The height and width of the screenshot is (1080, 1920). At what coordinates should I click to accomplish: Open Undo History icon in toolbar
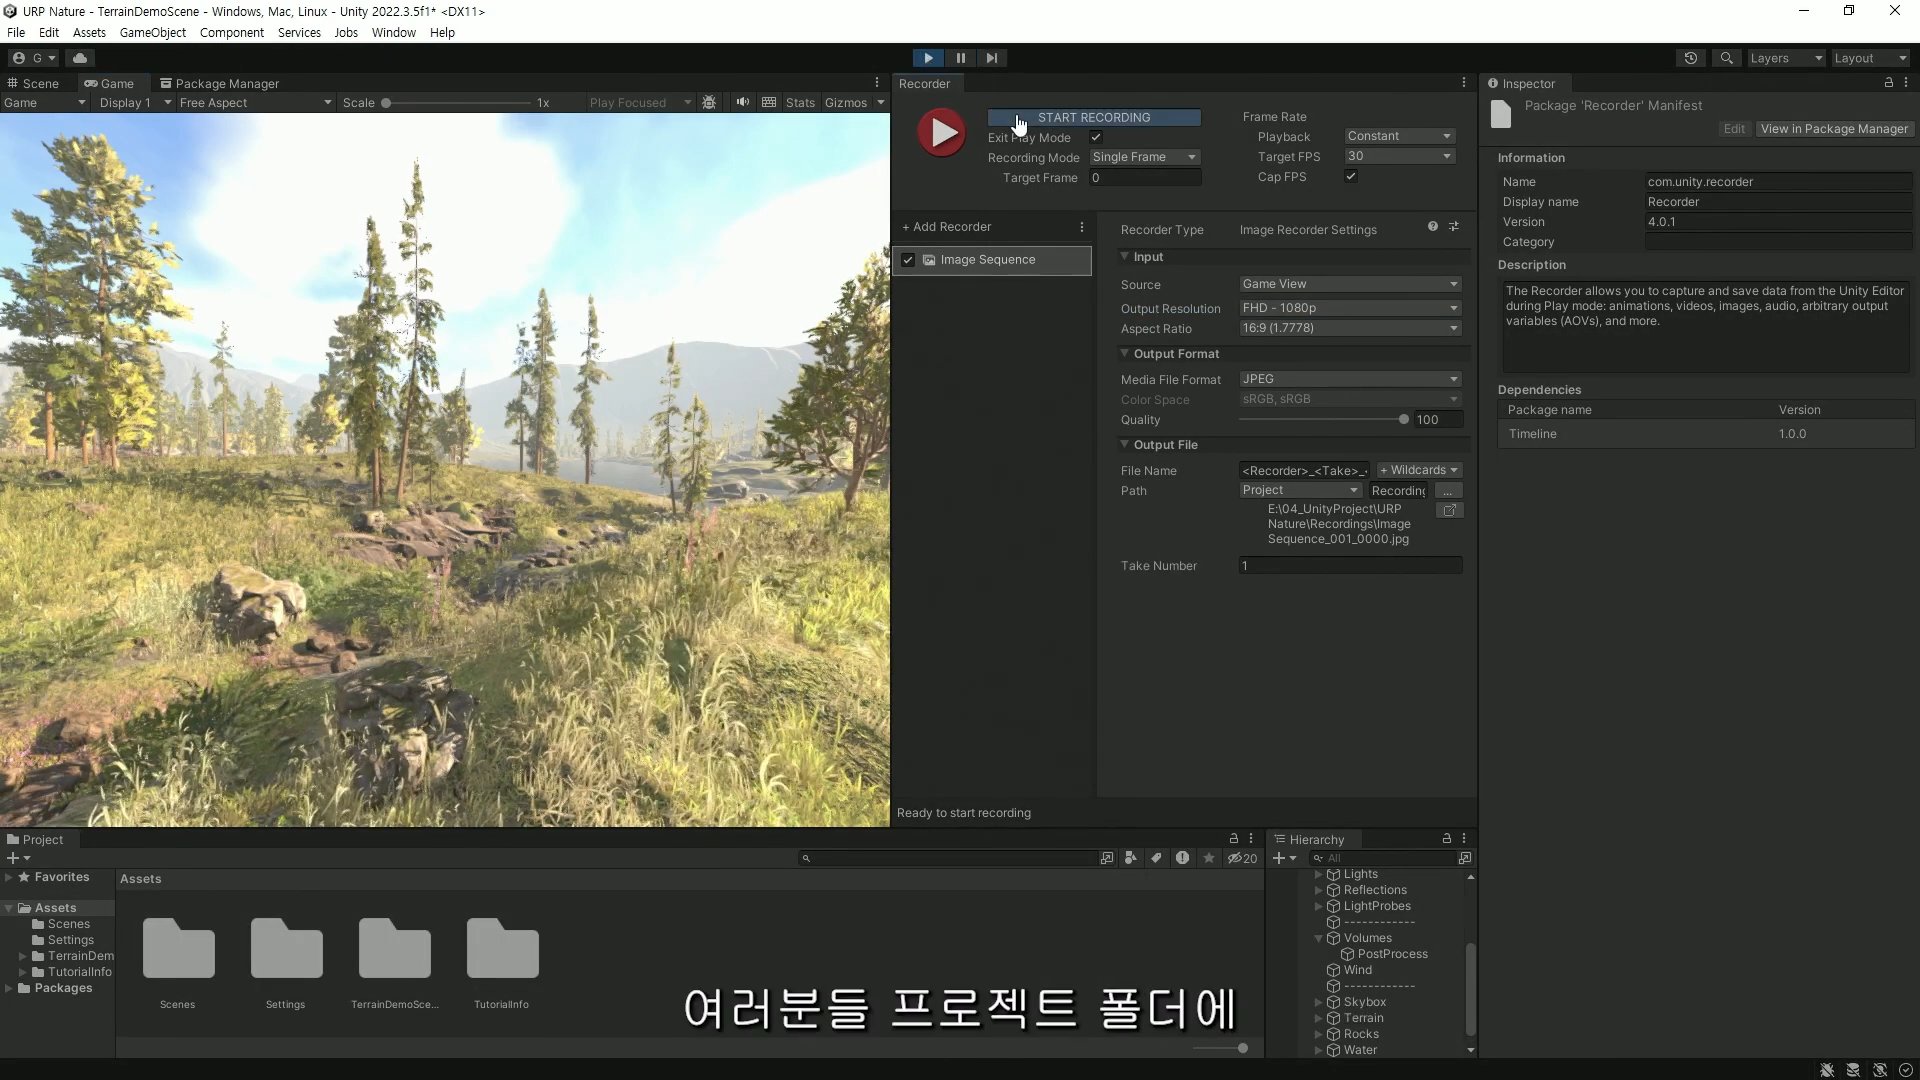click(1690, 58)
